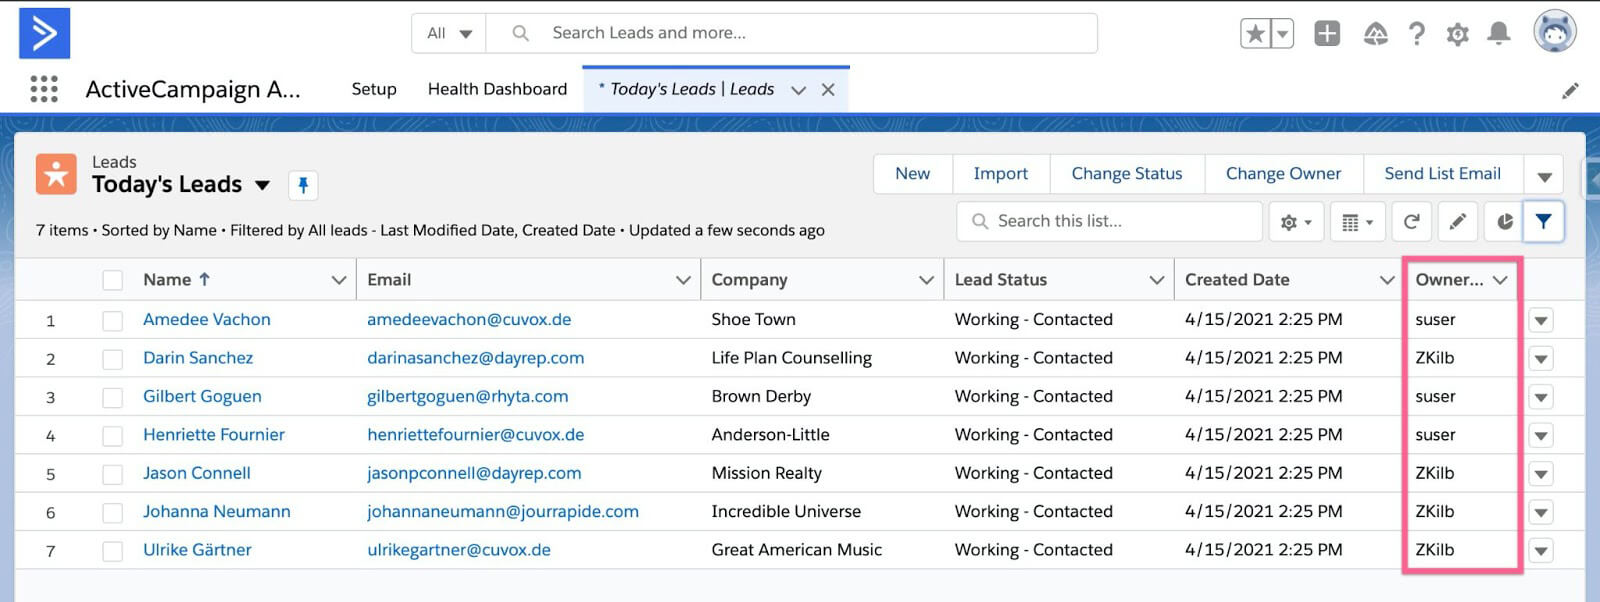Open the Setup gear in header

coord(1458,34)
